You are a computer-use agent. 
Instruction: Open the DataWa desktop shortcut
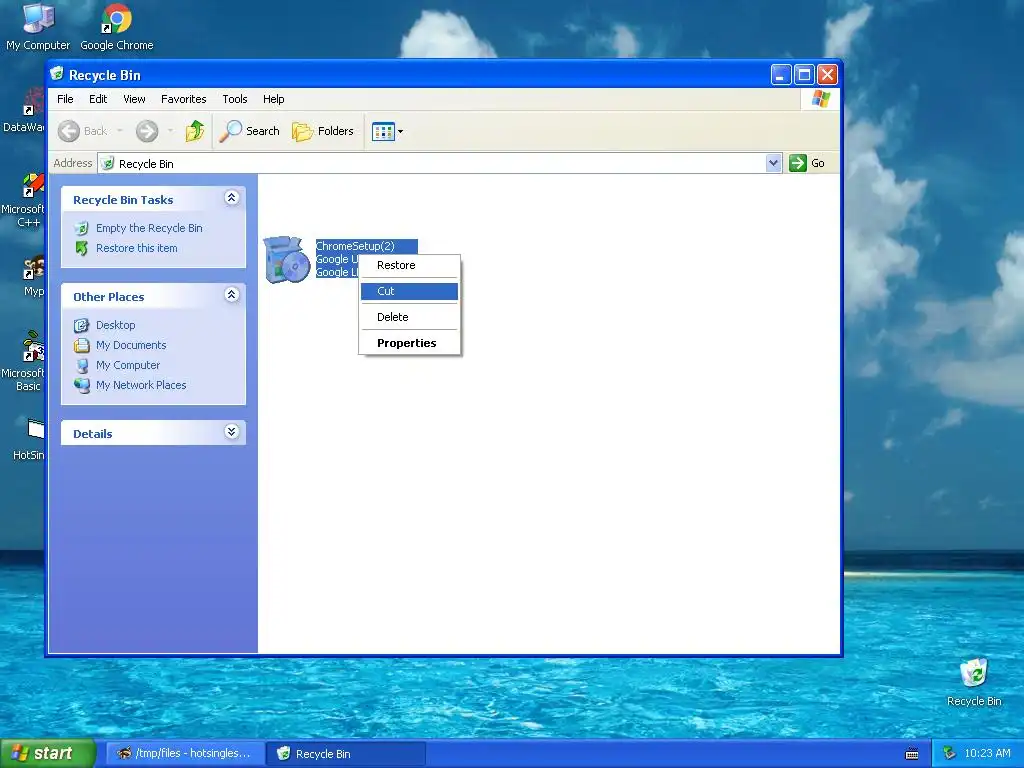pyautogui.click(x=25, y=111)
